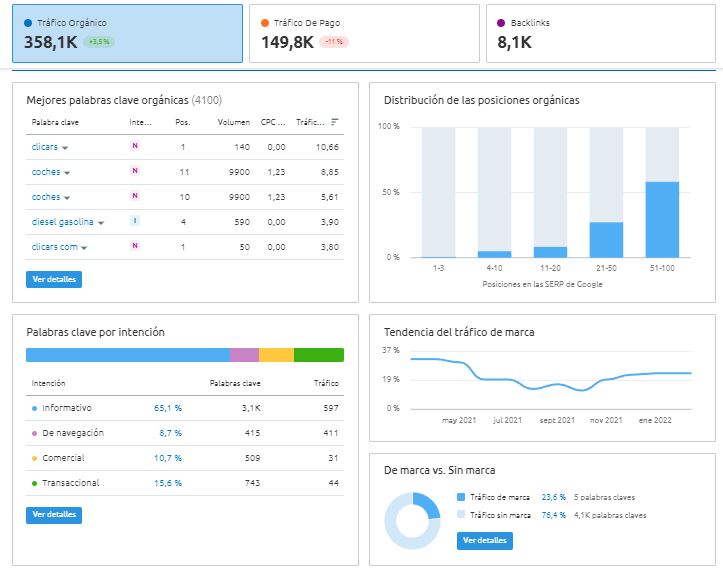This screenshot has width=723, height=574.
Task: Click the orange dot next to Tráfico De Pago
Action: 265,23
